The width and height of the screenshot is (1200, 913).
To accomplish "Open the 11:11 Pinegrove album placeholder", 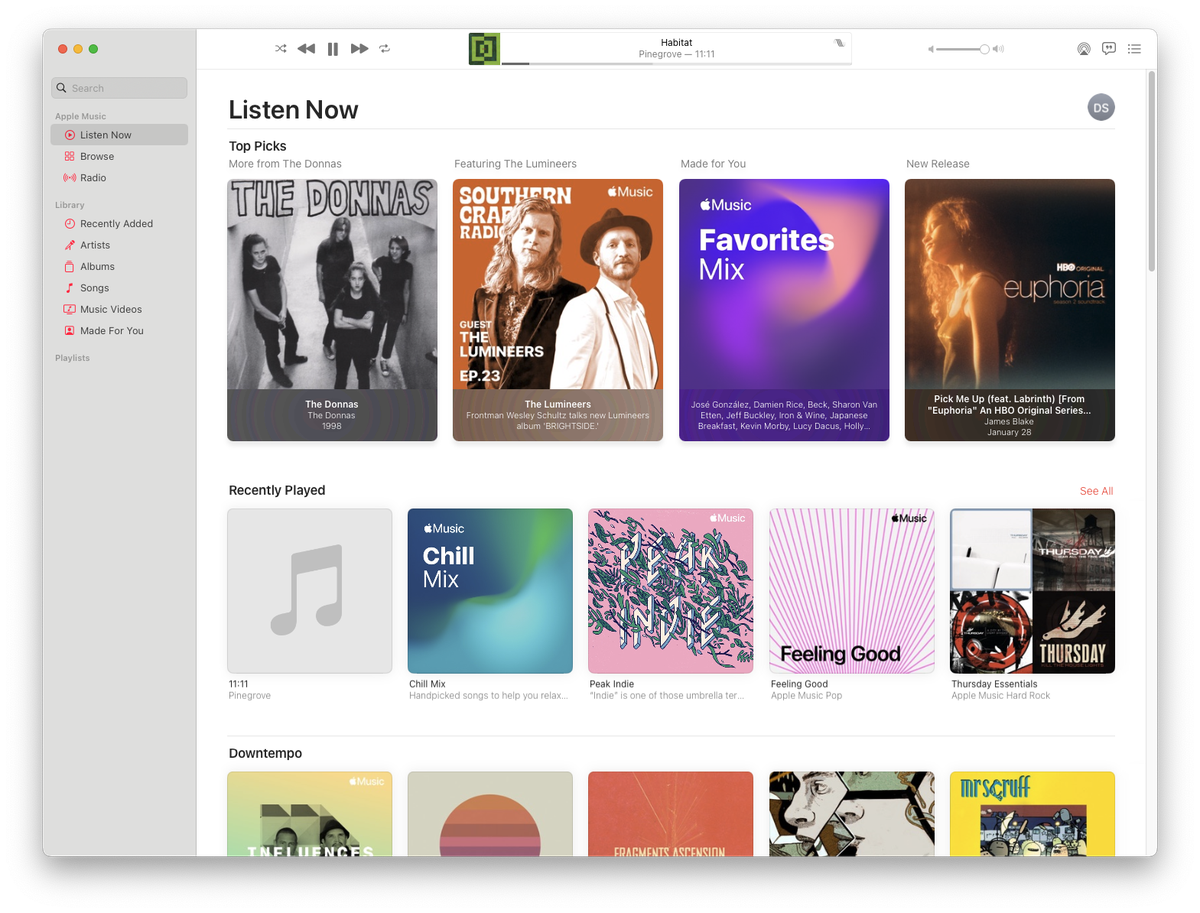I will [310, 591].
